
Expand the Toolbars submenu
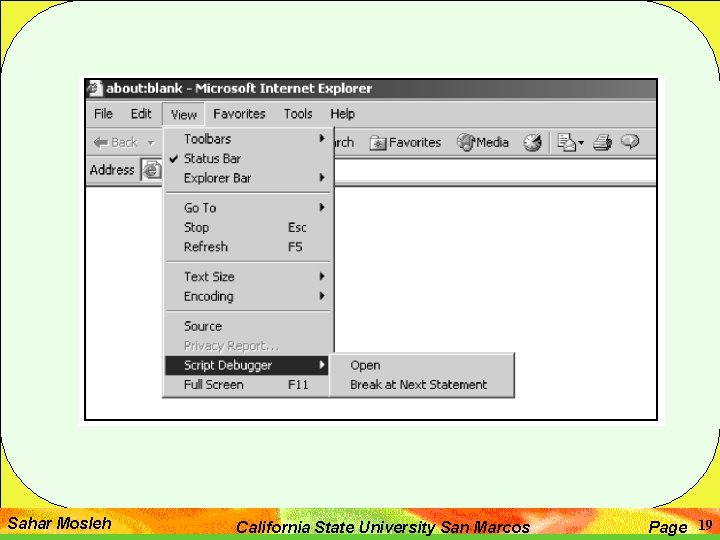248,139
